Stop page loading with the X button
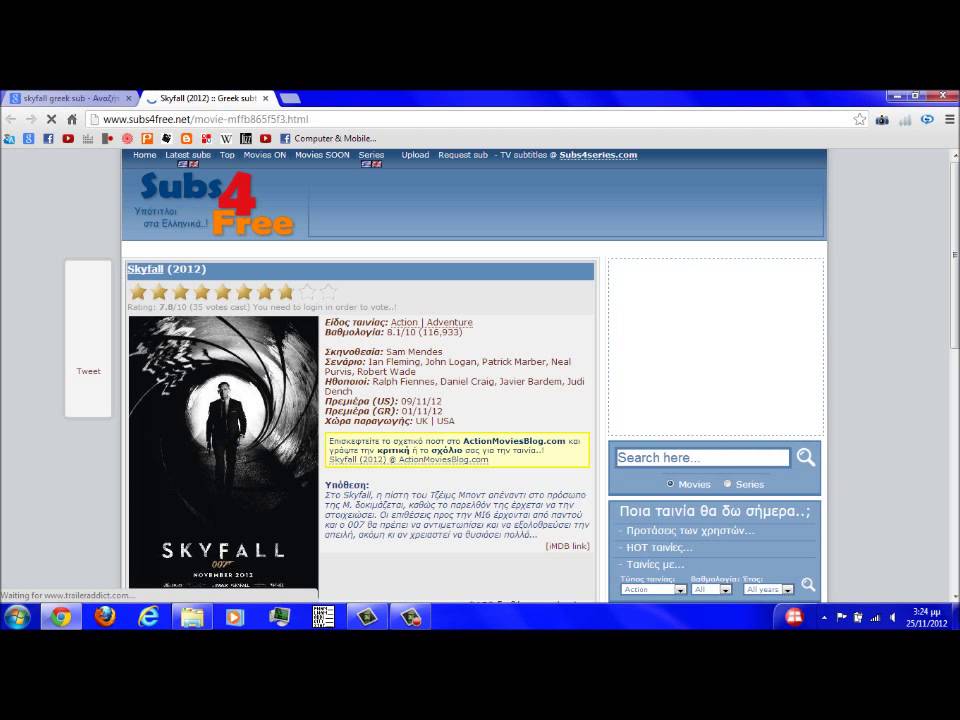 coord(51,119)
